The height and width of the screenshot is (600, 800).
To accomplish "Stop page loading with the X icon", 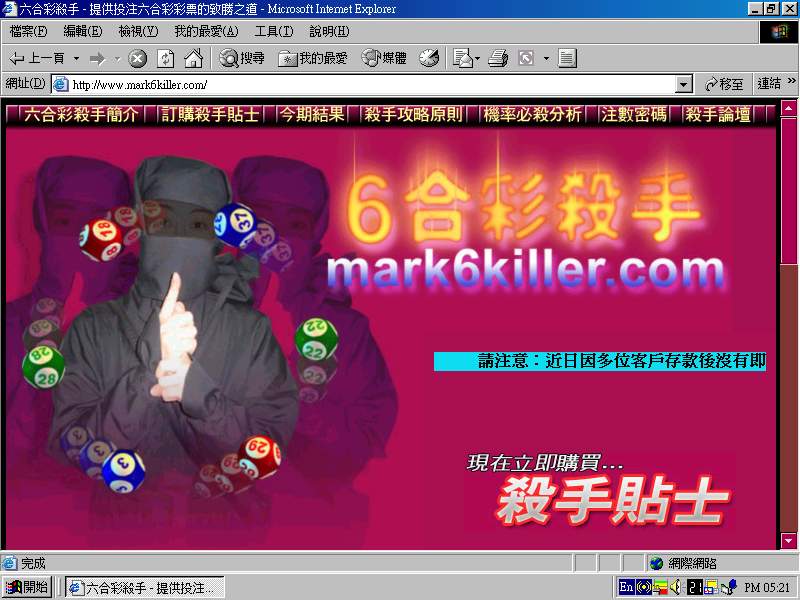I will coord(137,59).
